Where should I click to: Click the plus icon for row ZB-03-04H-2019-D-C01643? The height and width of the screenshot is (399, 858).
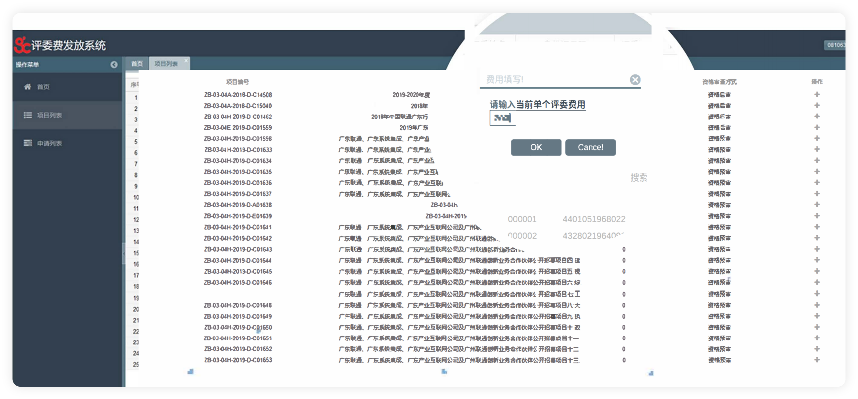pyautogui.click(x=817, y=249)
